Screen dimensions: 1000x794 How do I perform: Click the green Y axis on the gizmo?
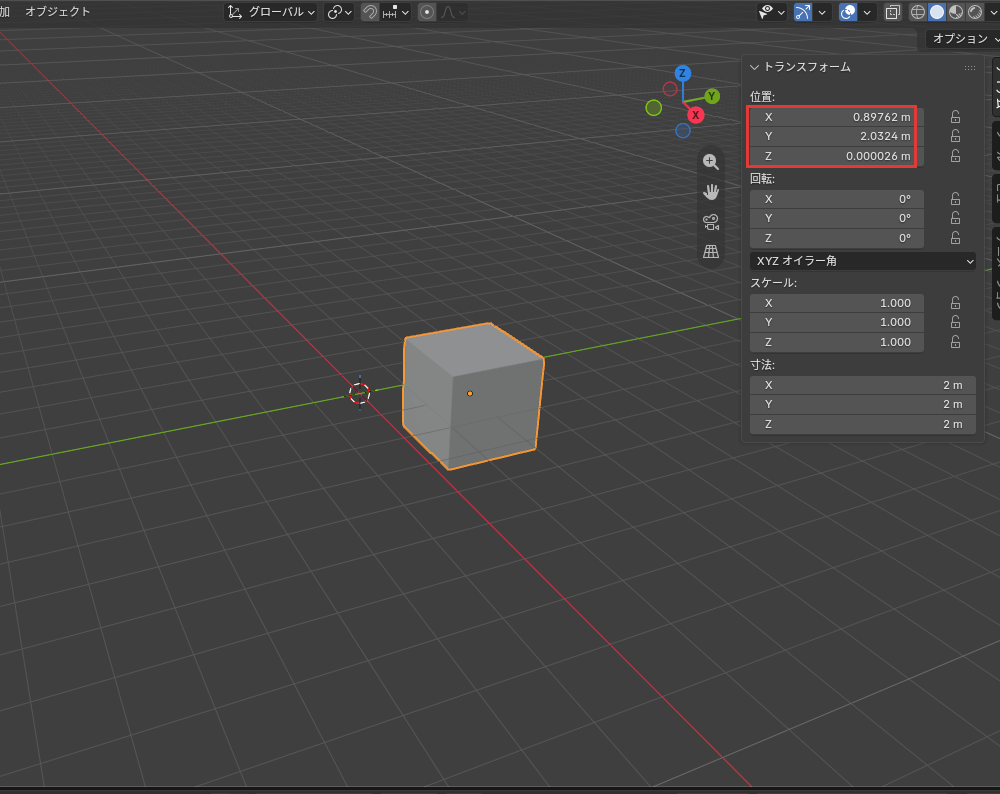(x=712, y=96)
